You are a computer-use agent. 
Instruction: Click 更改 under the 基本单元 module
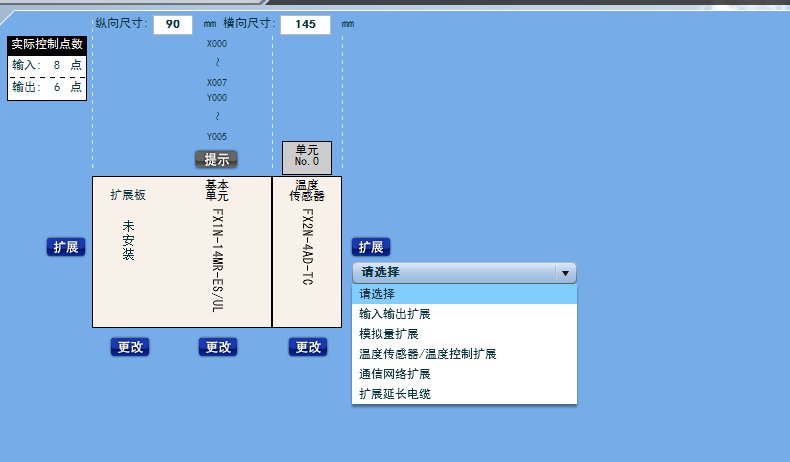click(218, 347)
